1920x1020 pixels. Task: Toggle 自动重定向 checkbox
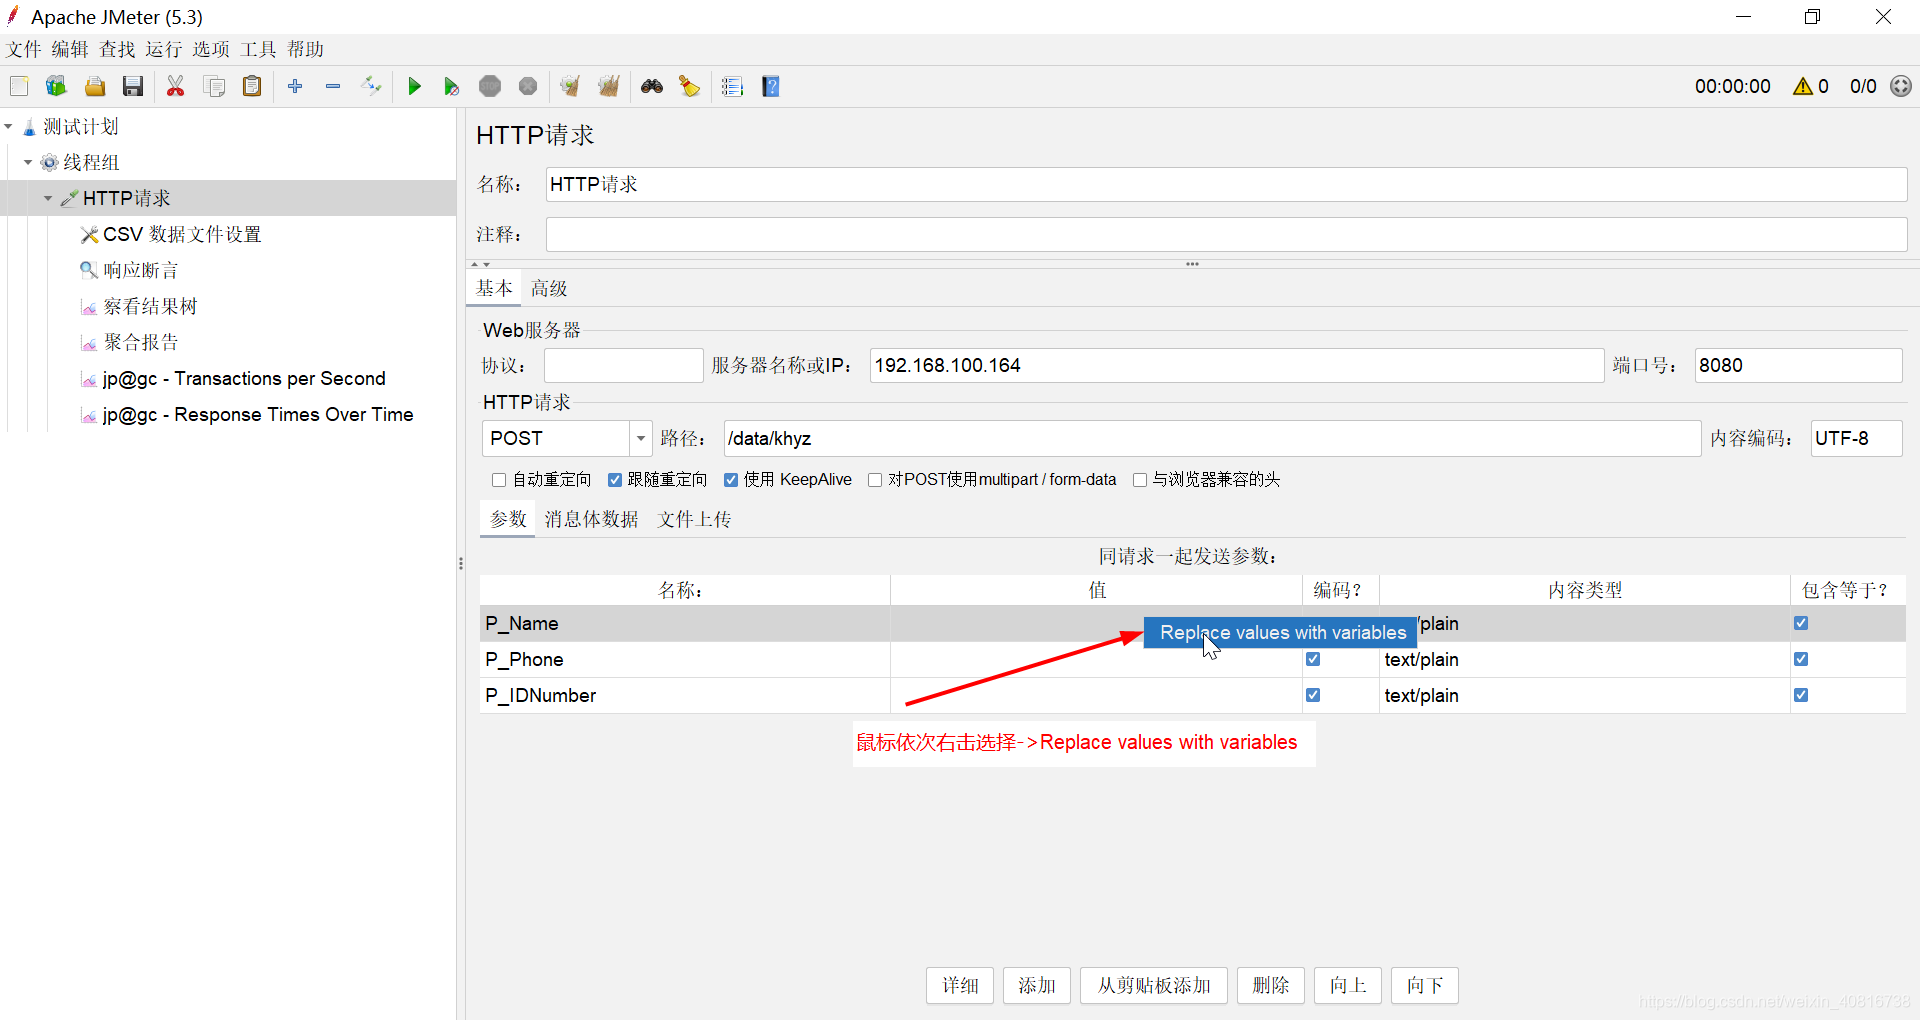tap(499, 480)
